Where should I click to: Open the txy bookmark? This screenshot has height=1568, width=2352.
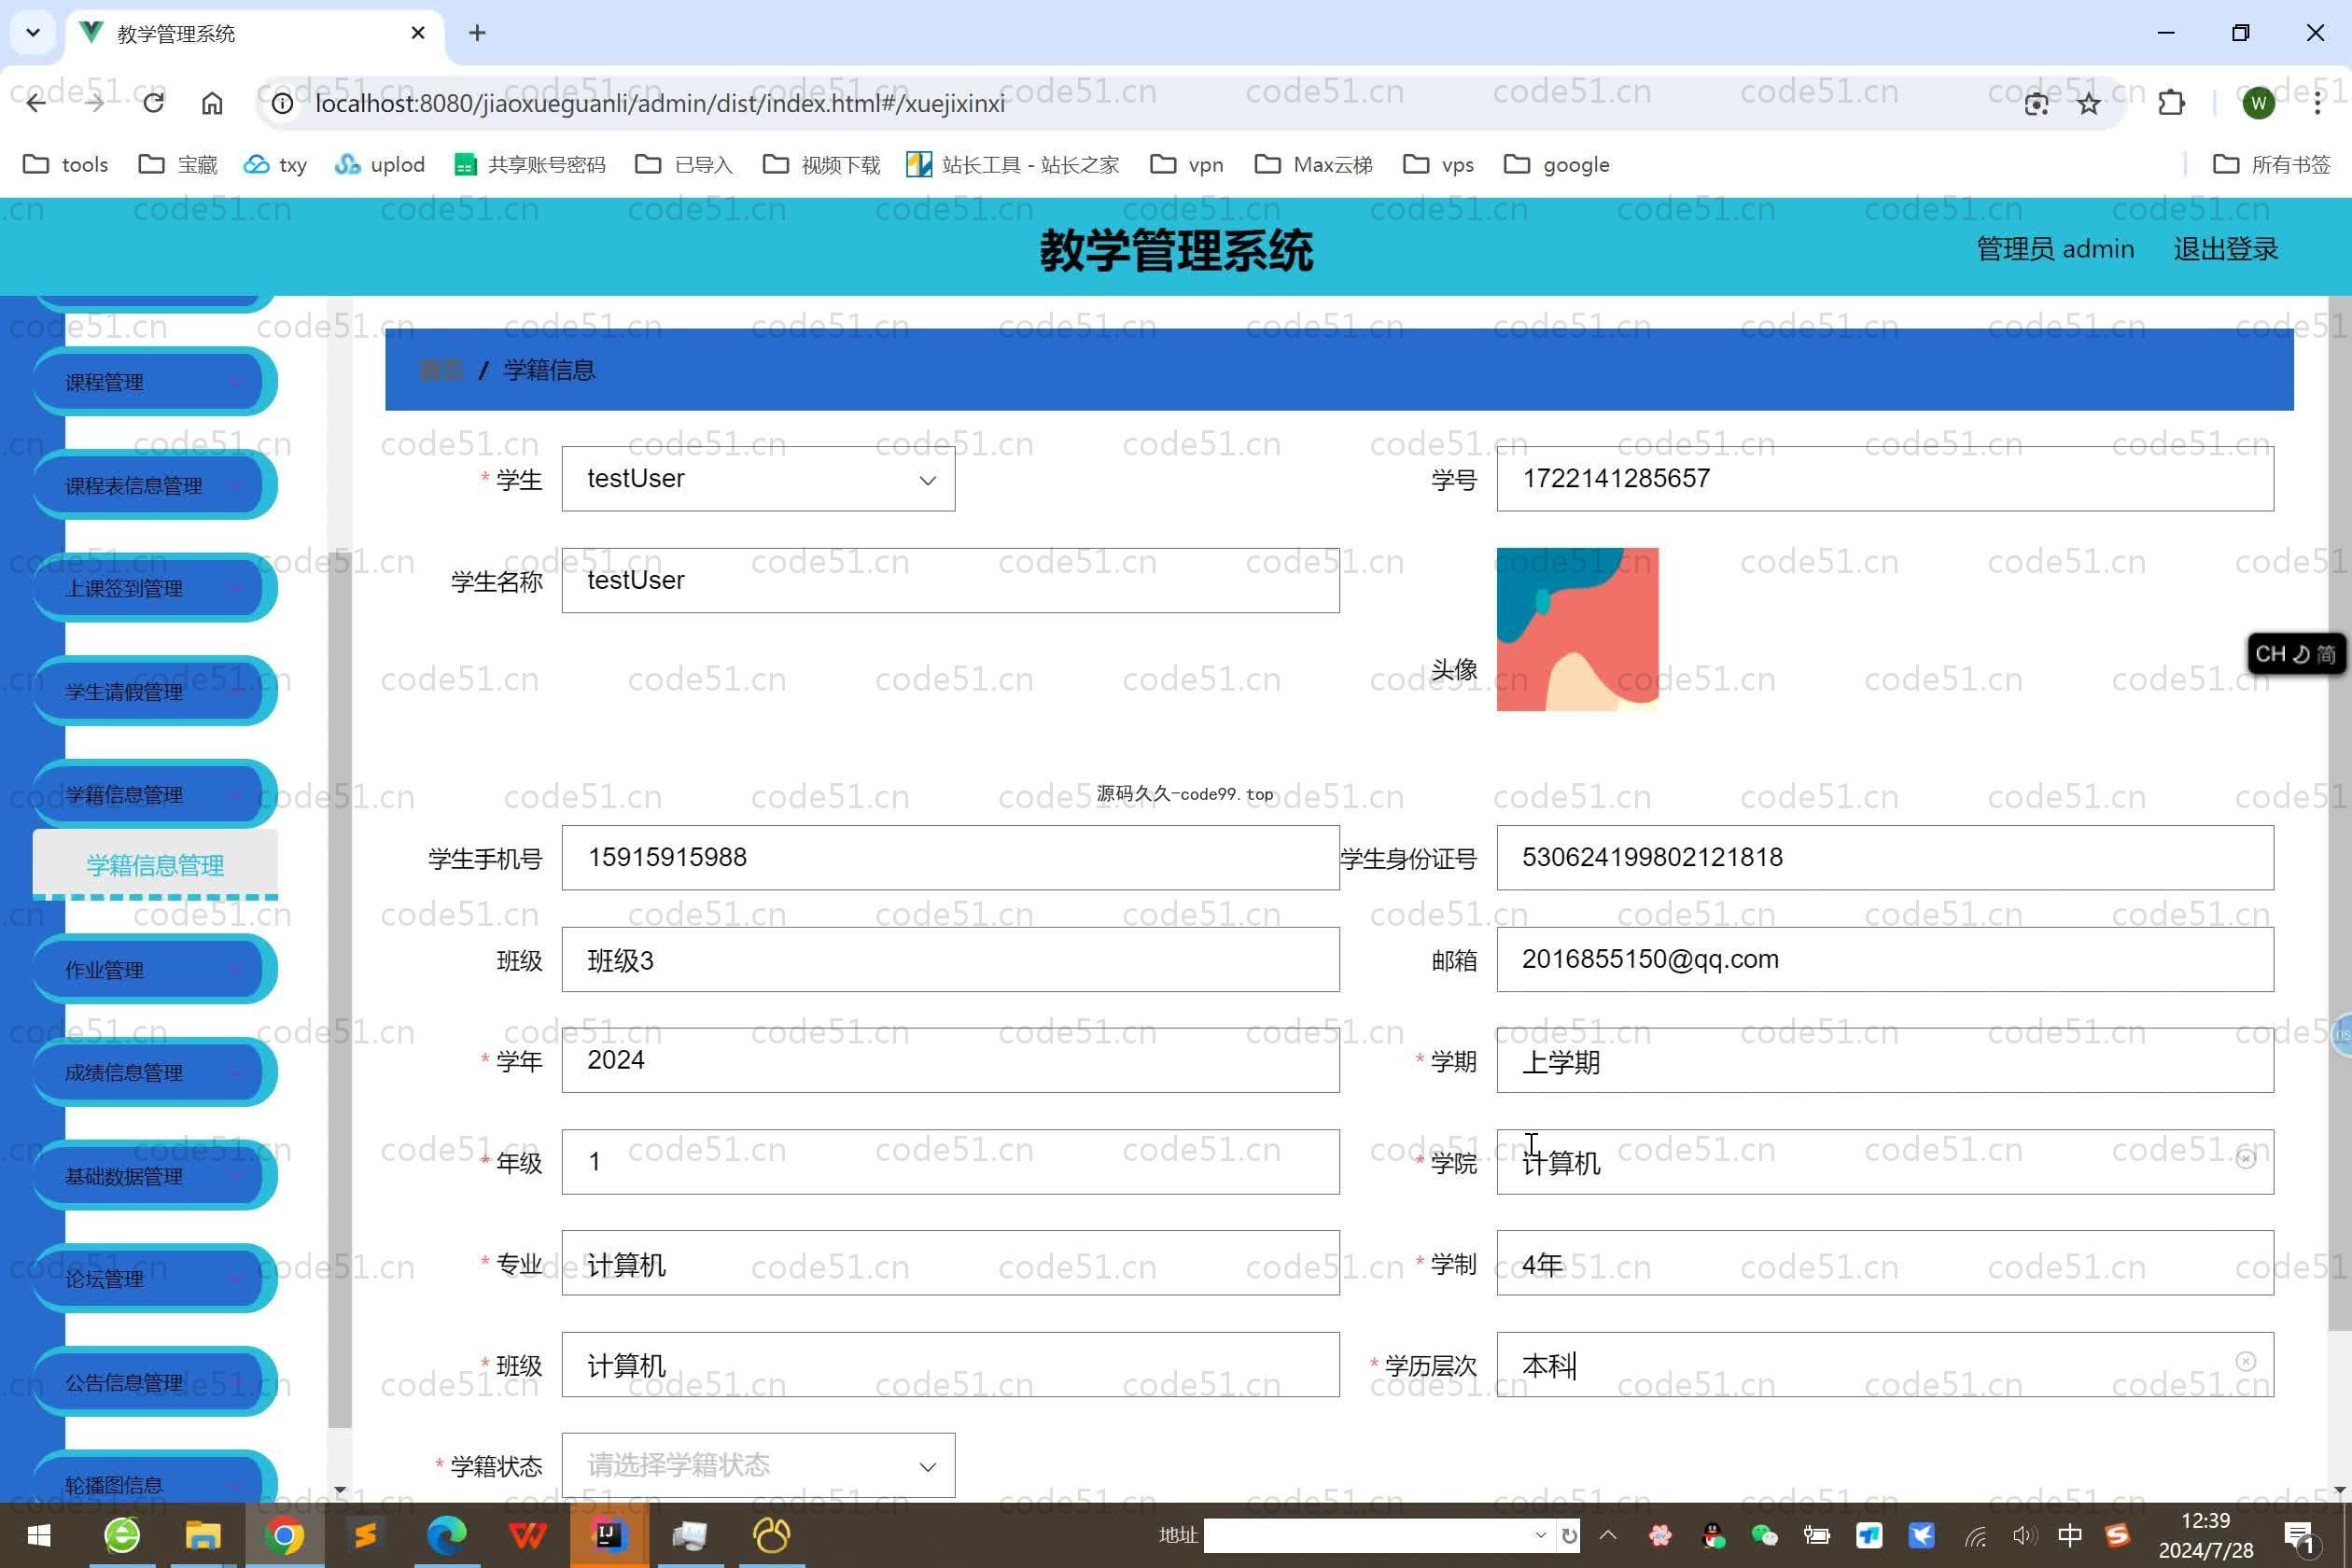pos(275,164)
